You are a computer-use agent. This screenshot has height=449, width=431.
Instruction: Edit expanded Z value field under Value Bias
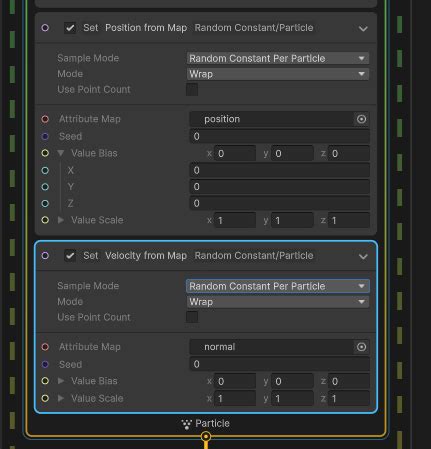coord(280,203)
